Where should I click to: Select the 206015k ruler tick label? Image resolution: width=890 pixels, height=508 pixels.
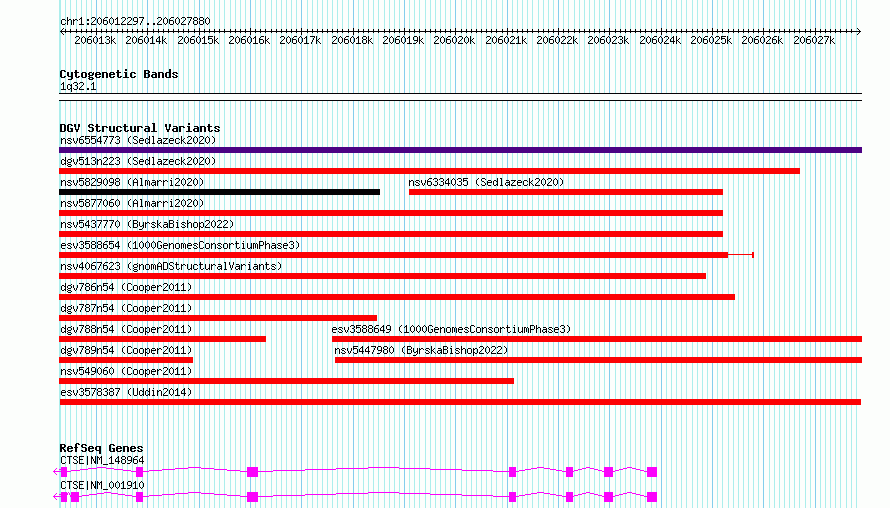point(198,40)
